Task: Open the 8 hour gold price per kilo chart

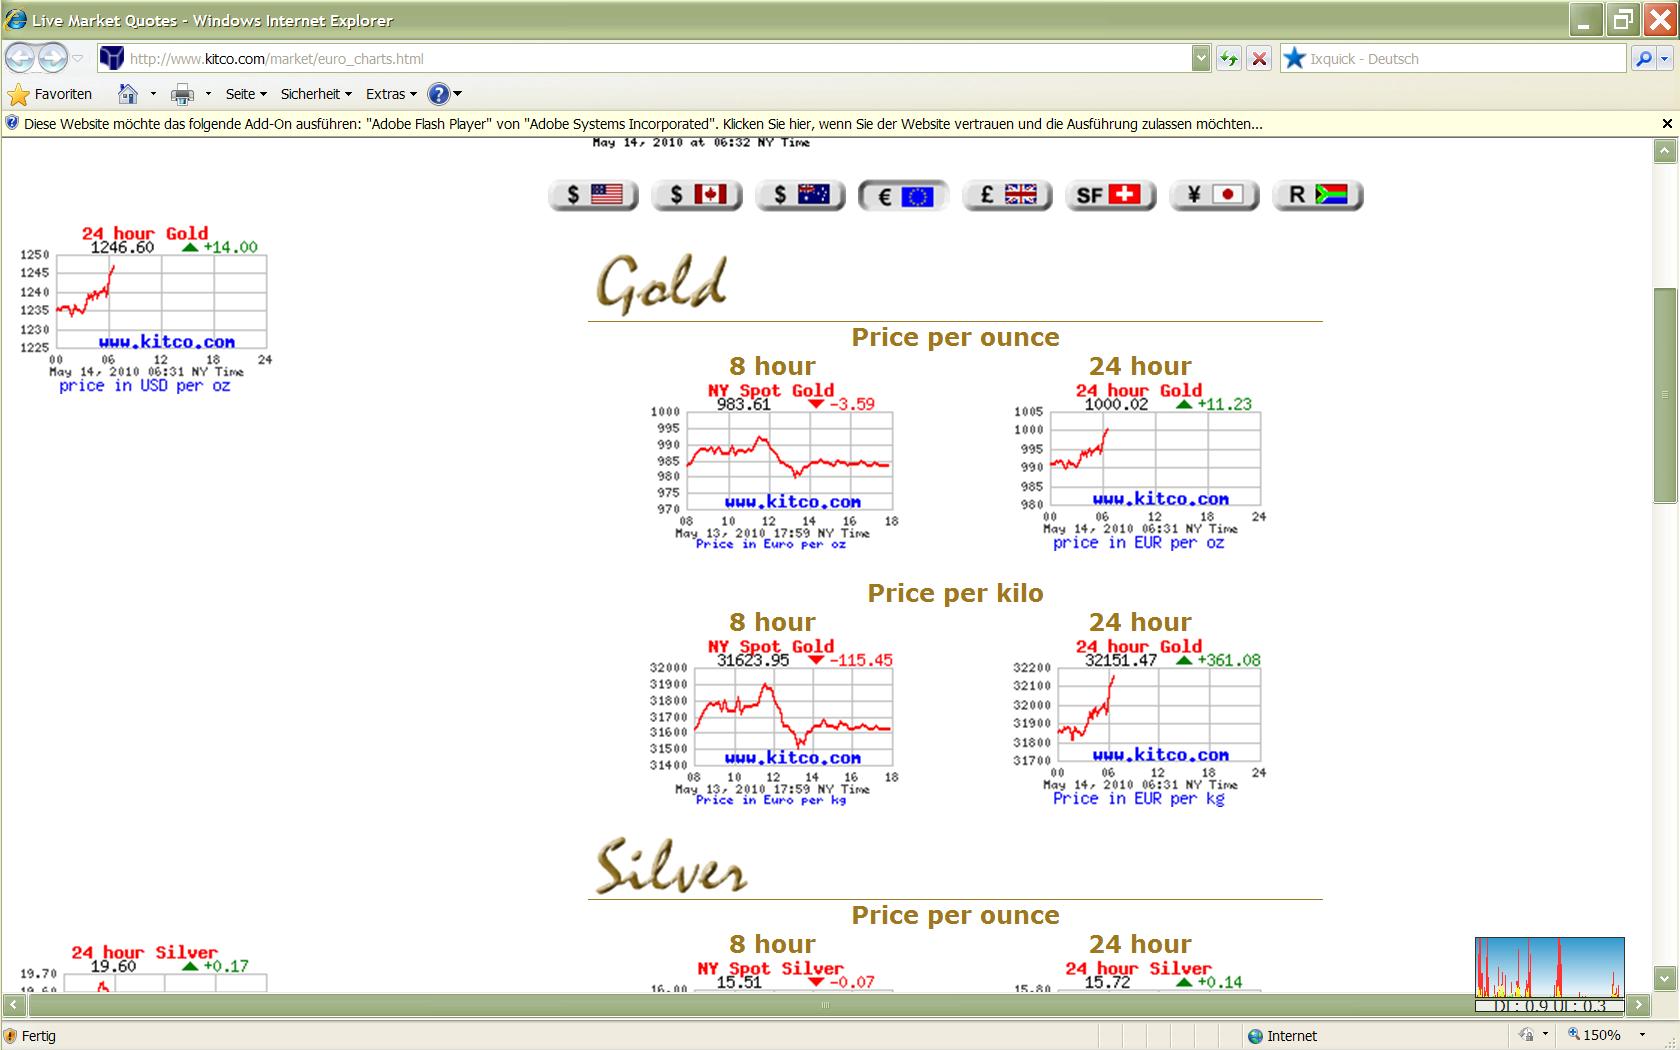Action: pos(771,722)
